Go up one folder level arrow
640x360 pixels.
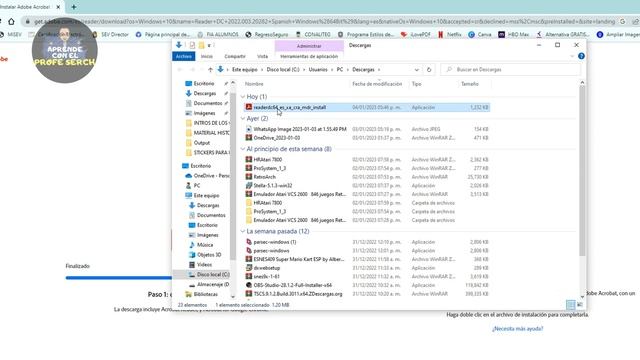point(210,70)
